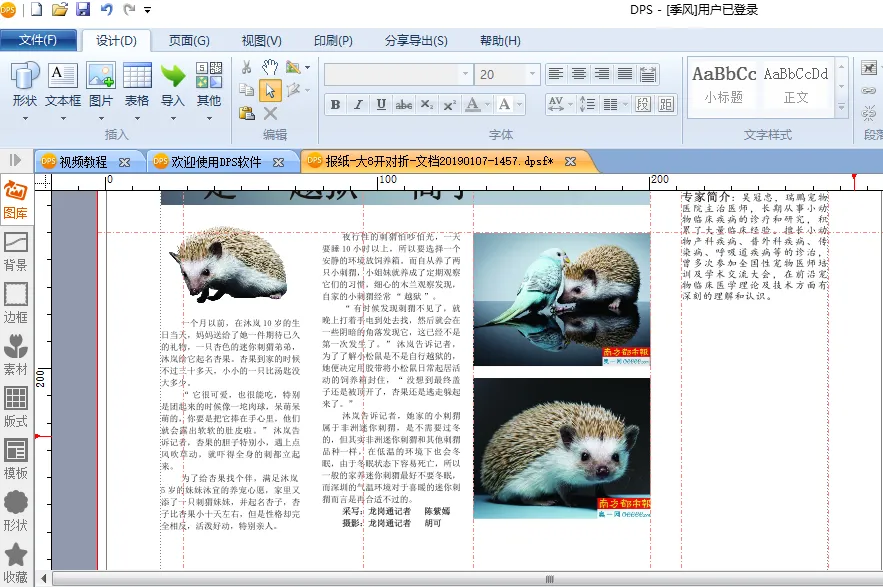
Task: Apply the 小标题 text style
Action: [x=724, y=84]
